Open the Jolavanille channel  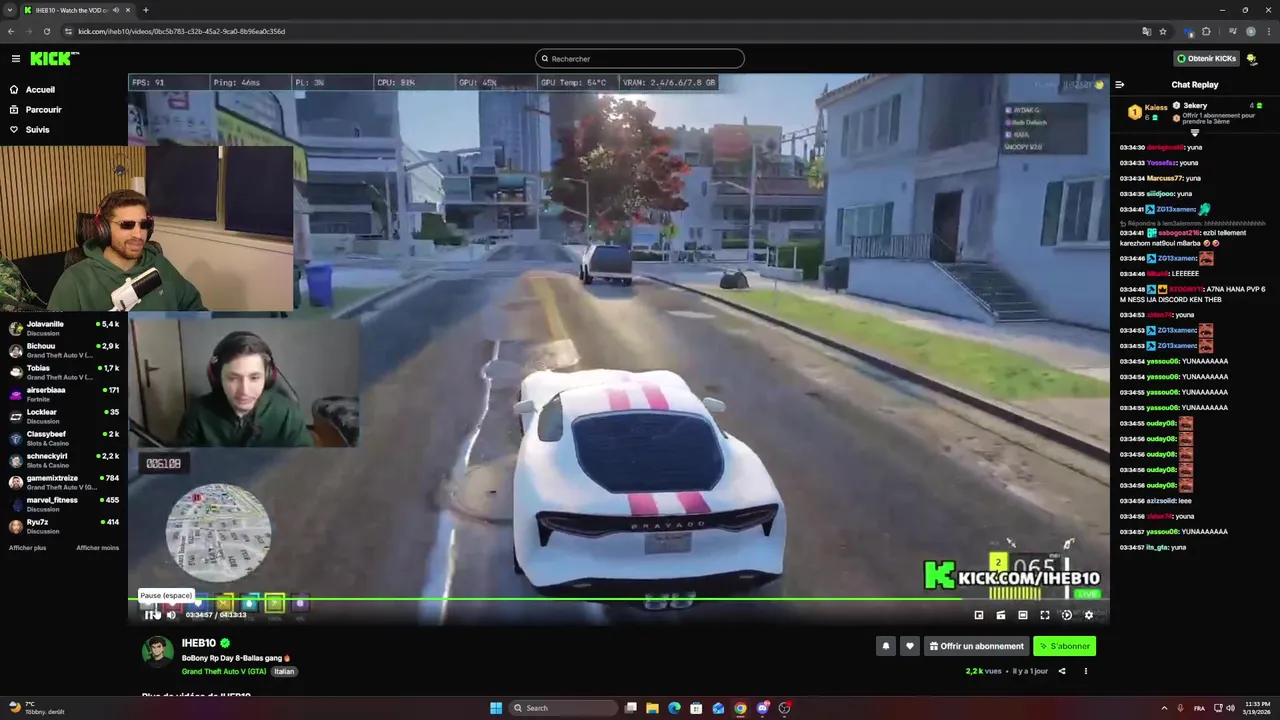click(x=64, y=328)
